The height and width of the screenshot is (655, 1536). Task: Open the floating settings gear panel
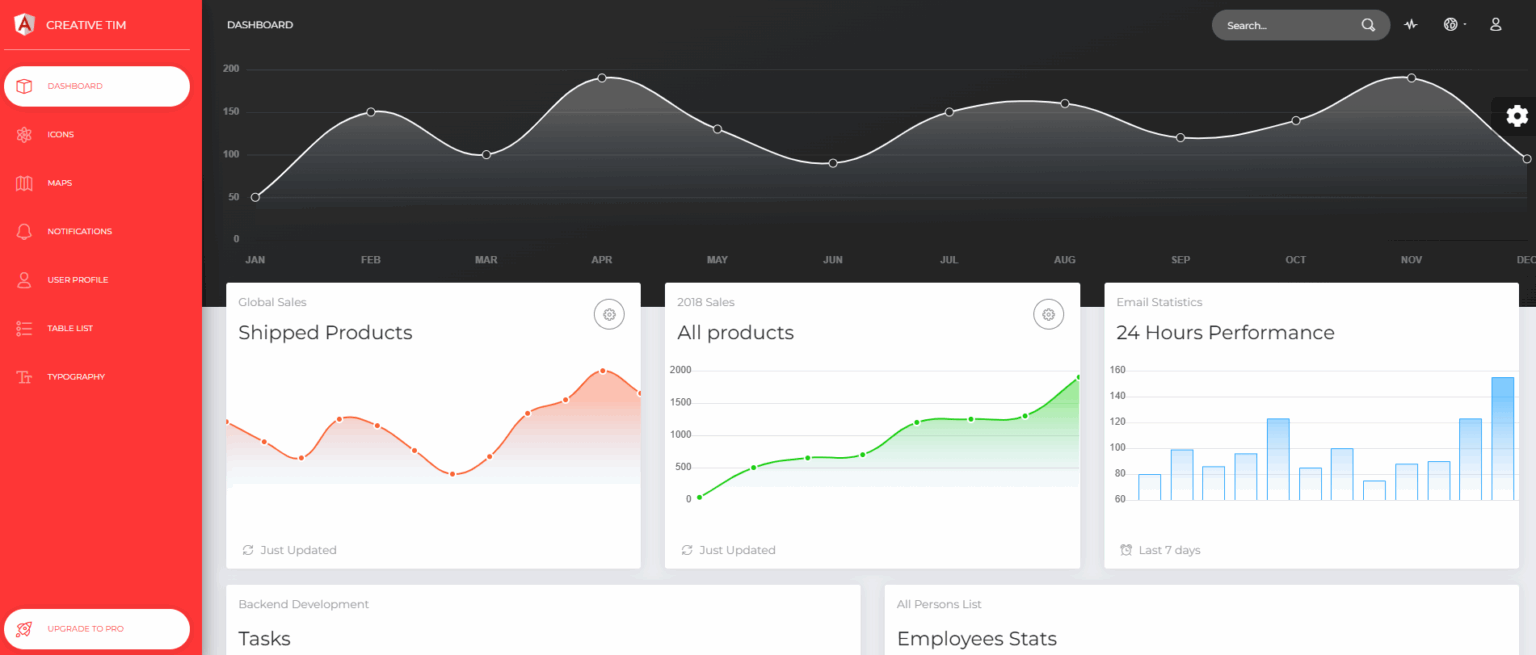click(x=1516, y=116)
